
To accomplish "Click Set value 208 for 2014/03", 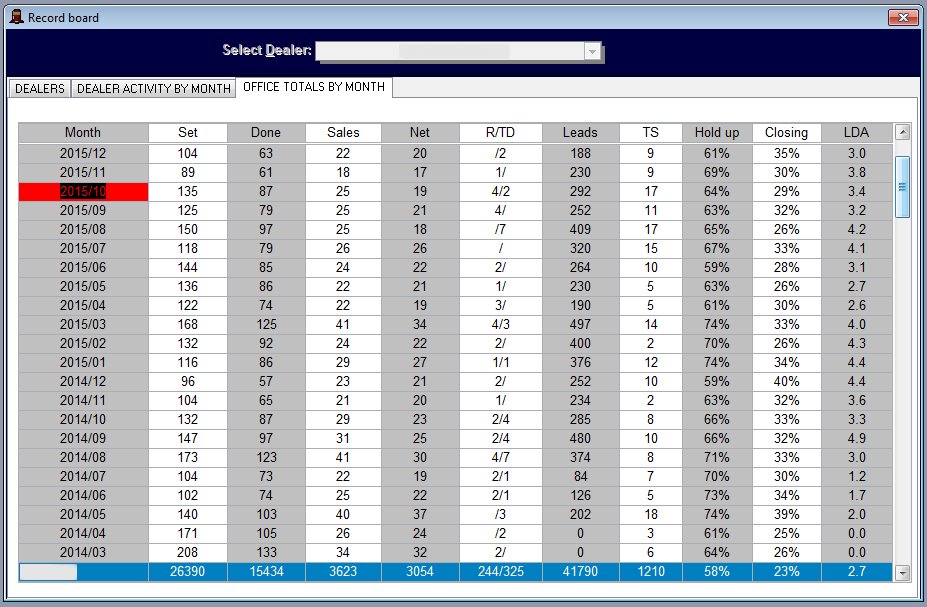I will [187, 552].
